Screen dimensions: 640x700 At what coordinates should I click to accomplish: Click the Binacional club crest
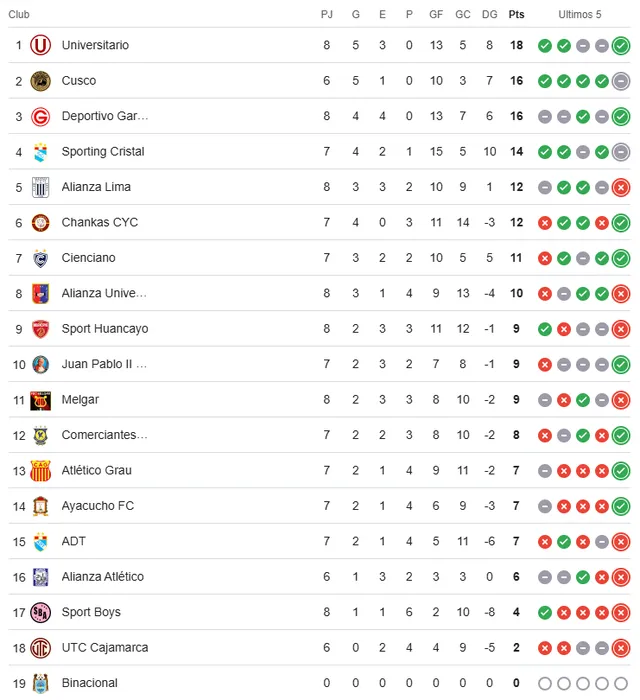coord(40,683)
